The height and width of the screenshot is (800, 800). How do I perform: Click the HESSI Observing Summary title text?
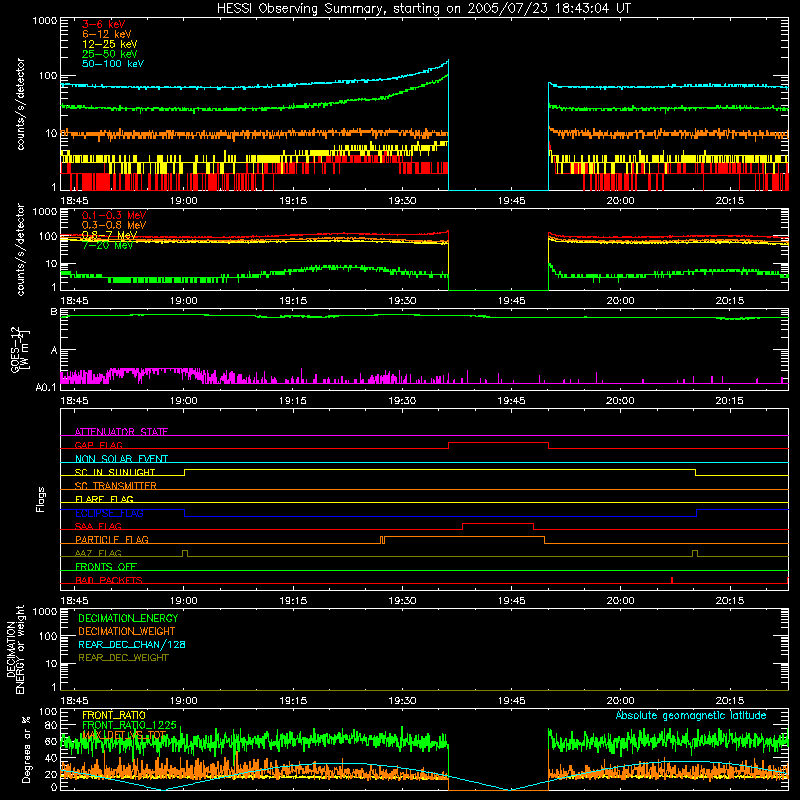tap(423, 9)
